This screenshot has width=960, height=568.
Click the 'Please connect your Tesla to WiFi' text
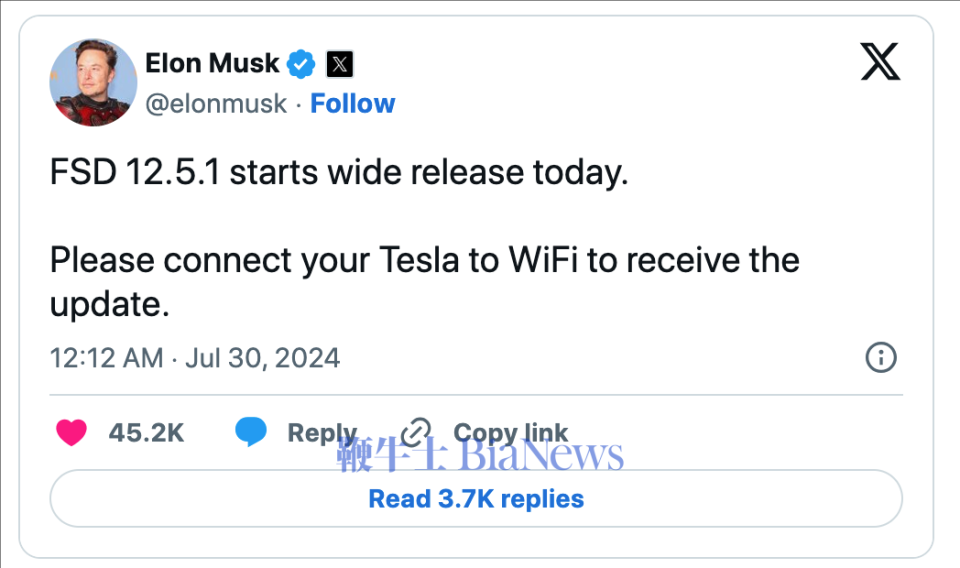pos(424,261)
